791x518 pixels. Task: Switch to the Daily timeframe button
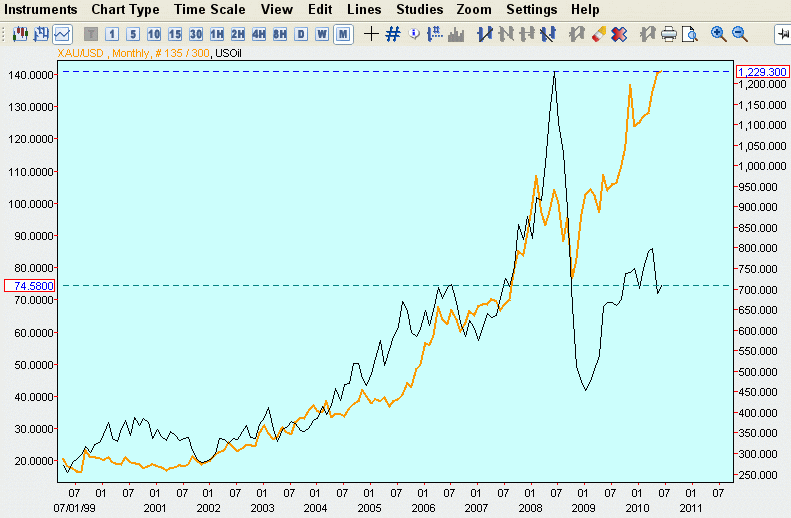[x=301, y=34]
